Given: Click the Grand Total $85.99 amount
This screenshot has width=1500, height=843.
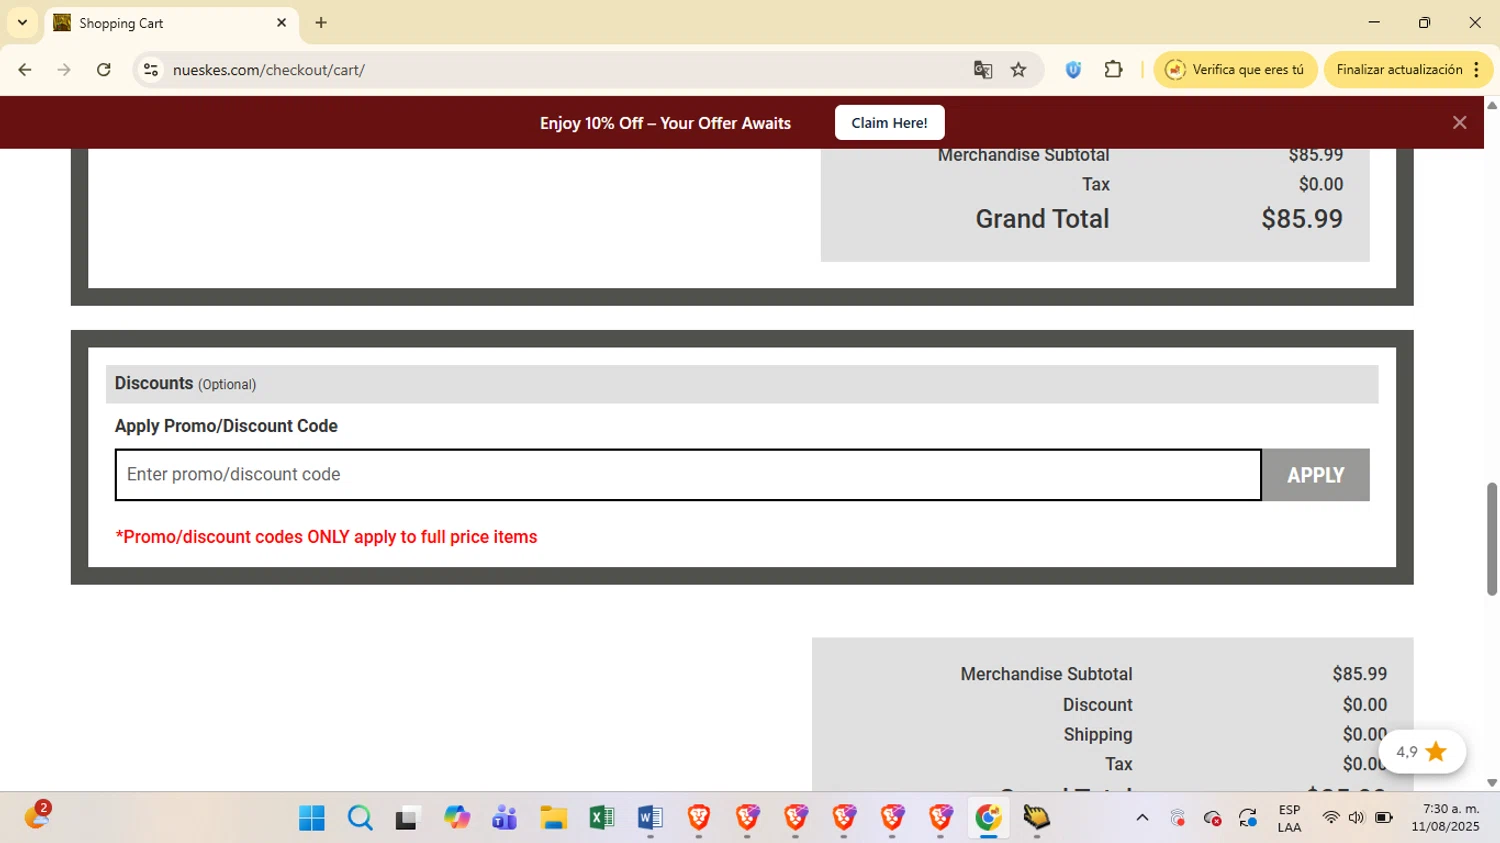Looking at the screenshot, I should [x=1301, y=219].
